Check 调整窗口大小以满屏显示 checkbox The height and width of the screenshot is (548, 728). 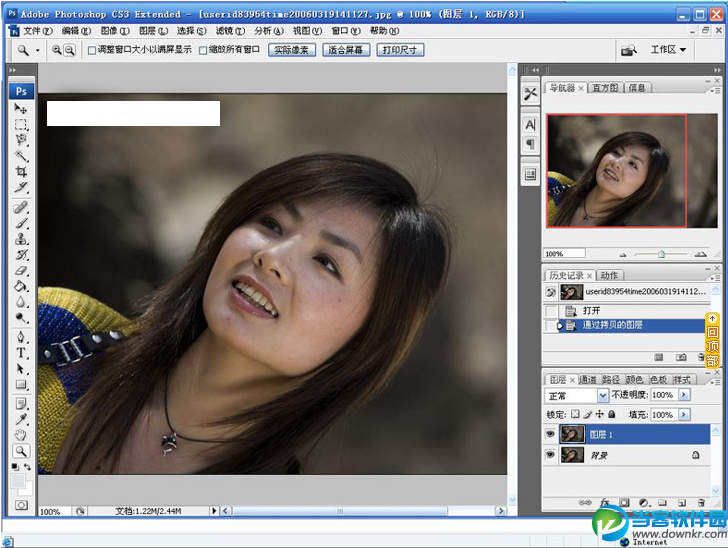[x=92, y=50]
